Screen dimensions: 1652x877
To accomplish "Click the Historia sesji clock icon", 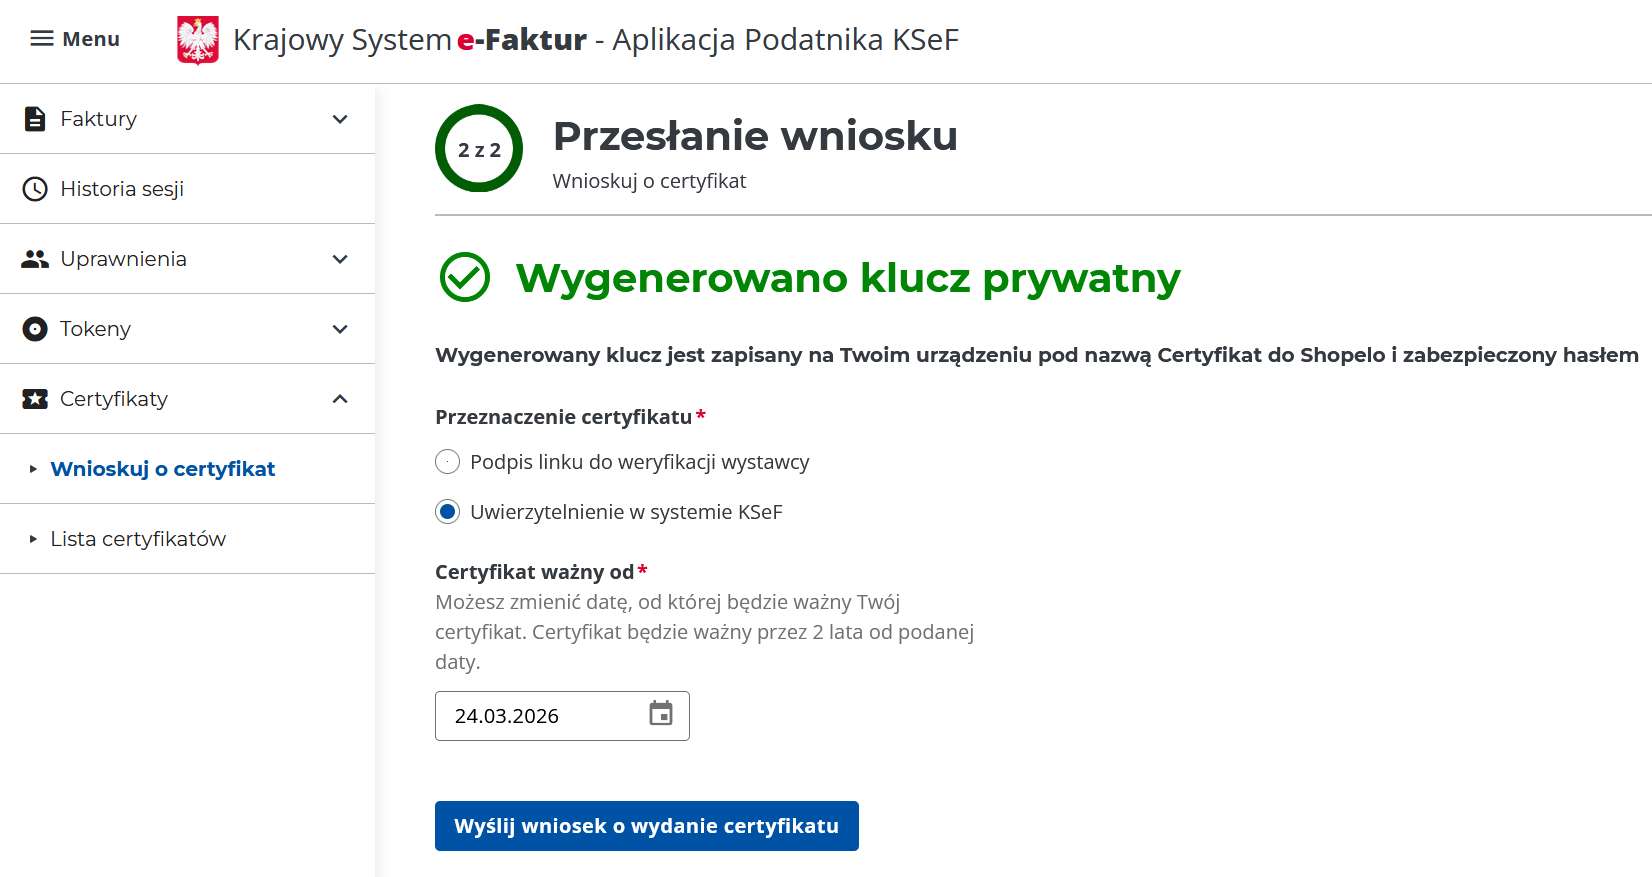I will 35,189.
